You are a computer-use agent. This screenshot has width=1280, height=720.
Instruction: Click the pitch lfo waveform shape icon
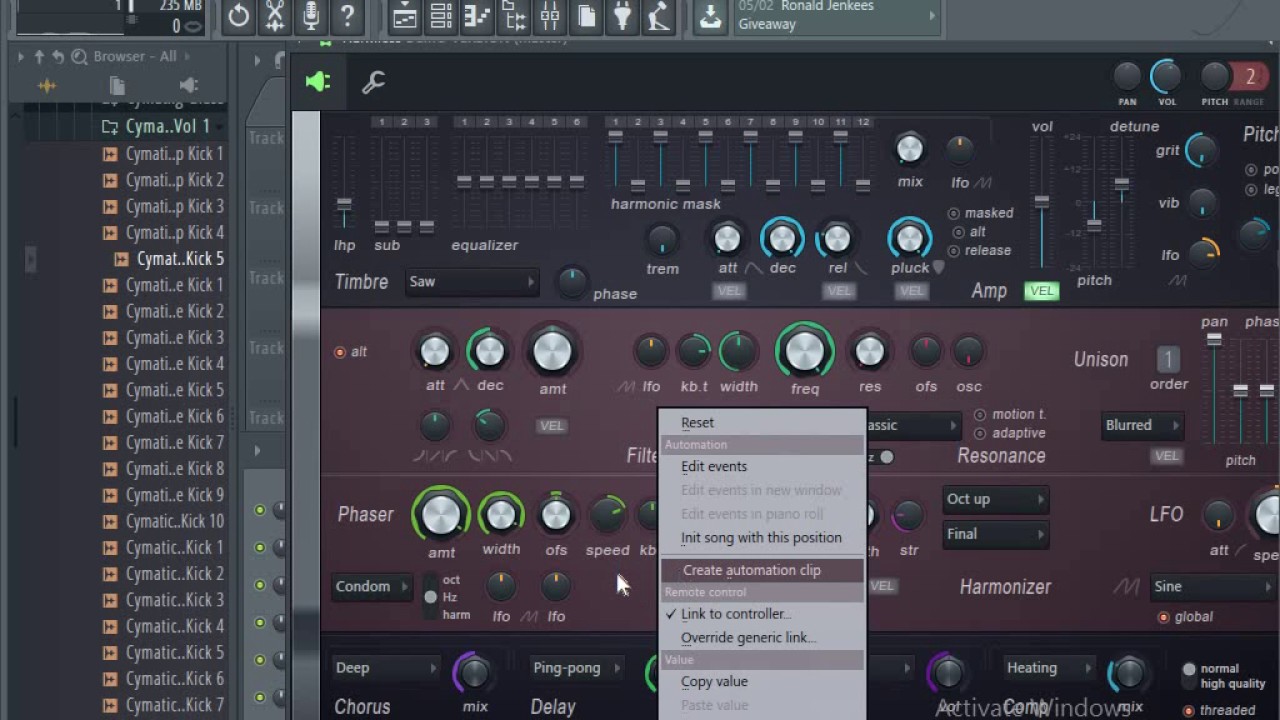click(1177, 281)
